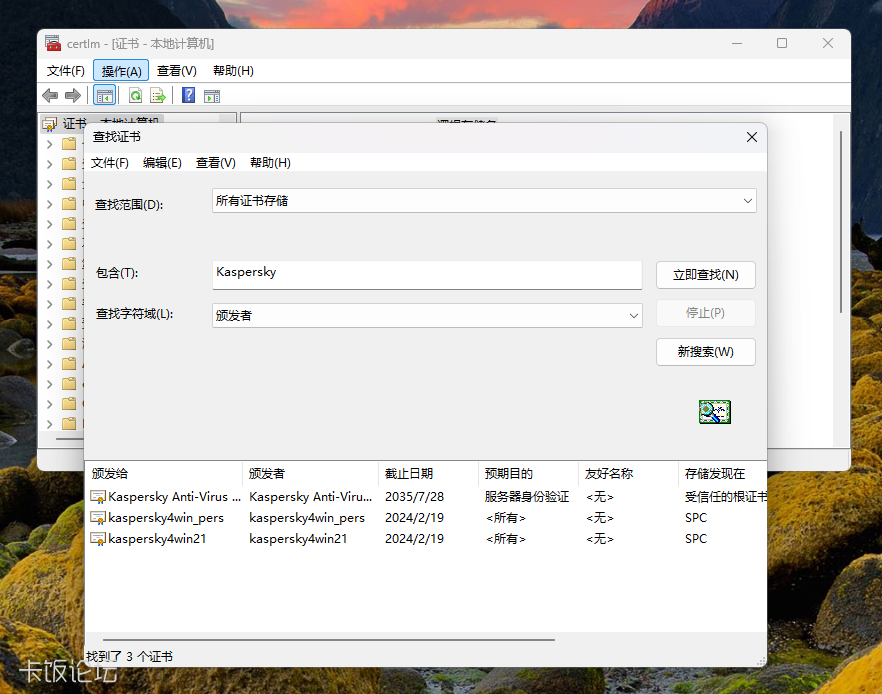Click the certlm window vertical scrollbar
Image resolution: width=882 pixels, height=694 pixels.
point(841,222)
